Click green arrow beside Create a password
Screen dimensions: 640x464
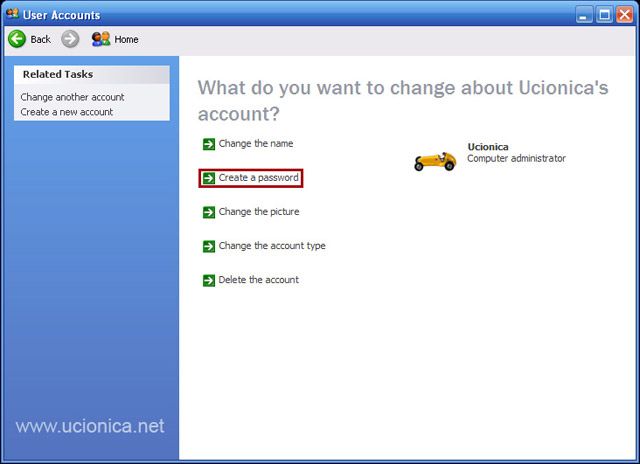pyautogui.click(x=208, y=178)
